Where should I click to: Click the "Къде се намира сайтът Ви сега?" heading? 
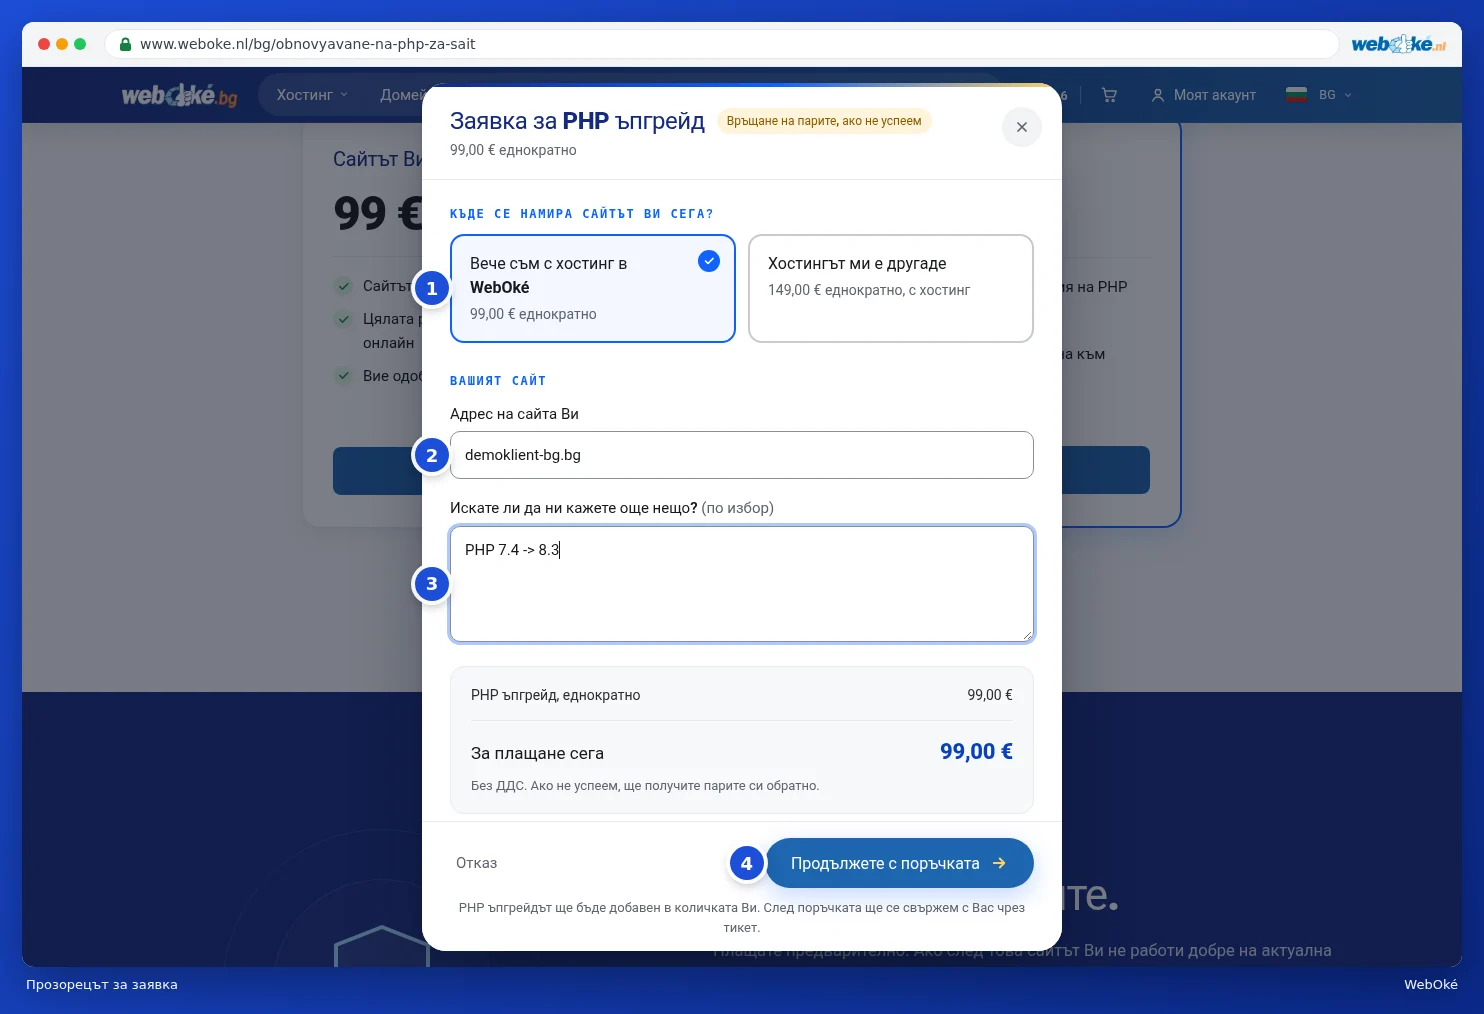pyautogui.click(x=582, y=214)
